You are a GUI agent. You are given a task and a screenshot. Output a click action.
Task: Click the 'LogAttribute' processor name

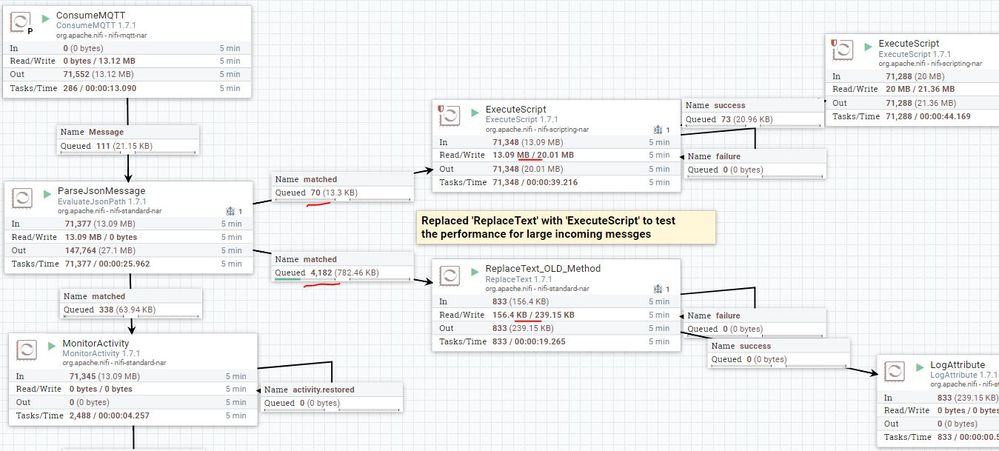[x=957, y=365]
